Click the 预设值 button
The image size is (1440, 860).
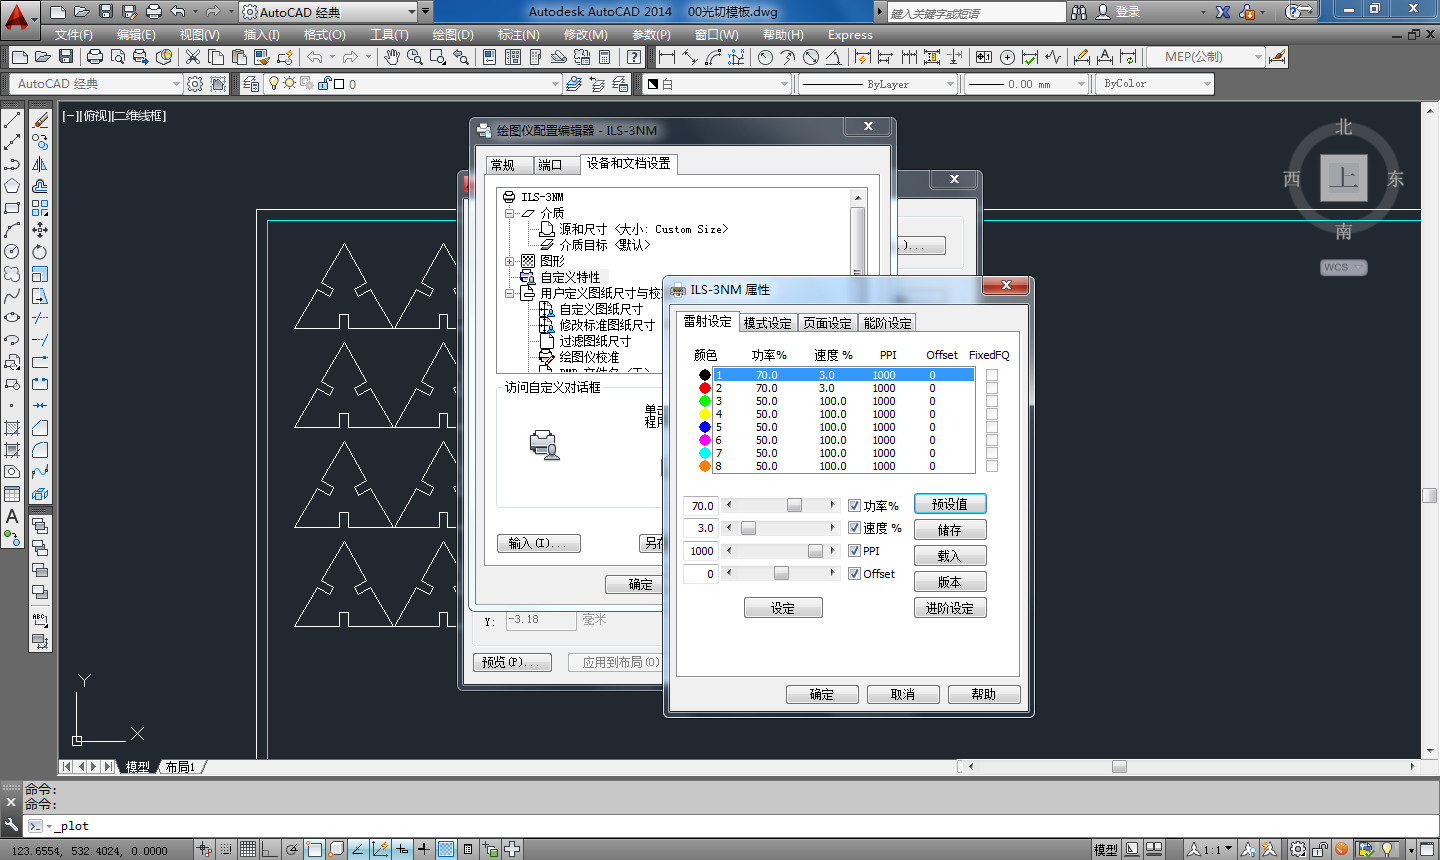coord(950,504)
